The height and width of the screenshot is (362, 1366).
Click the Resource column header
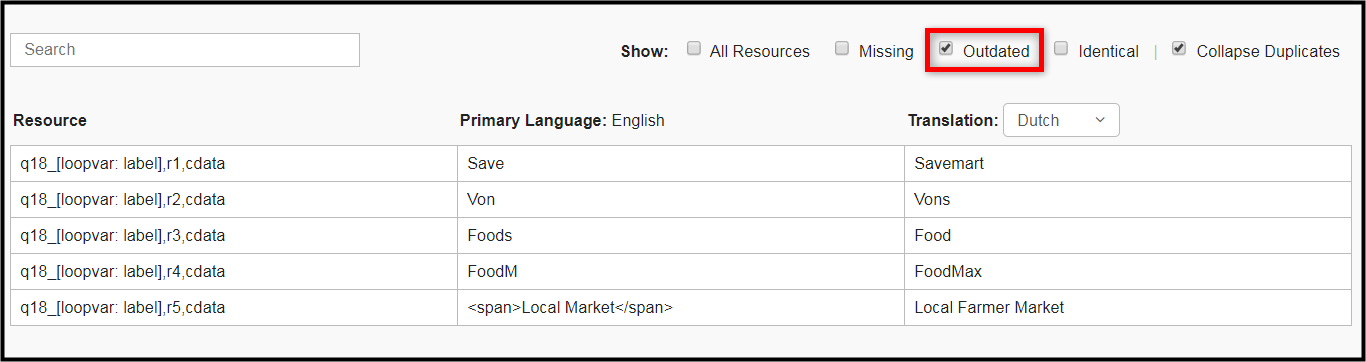(50, 120)
